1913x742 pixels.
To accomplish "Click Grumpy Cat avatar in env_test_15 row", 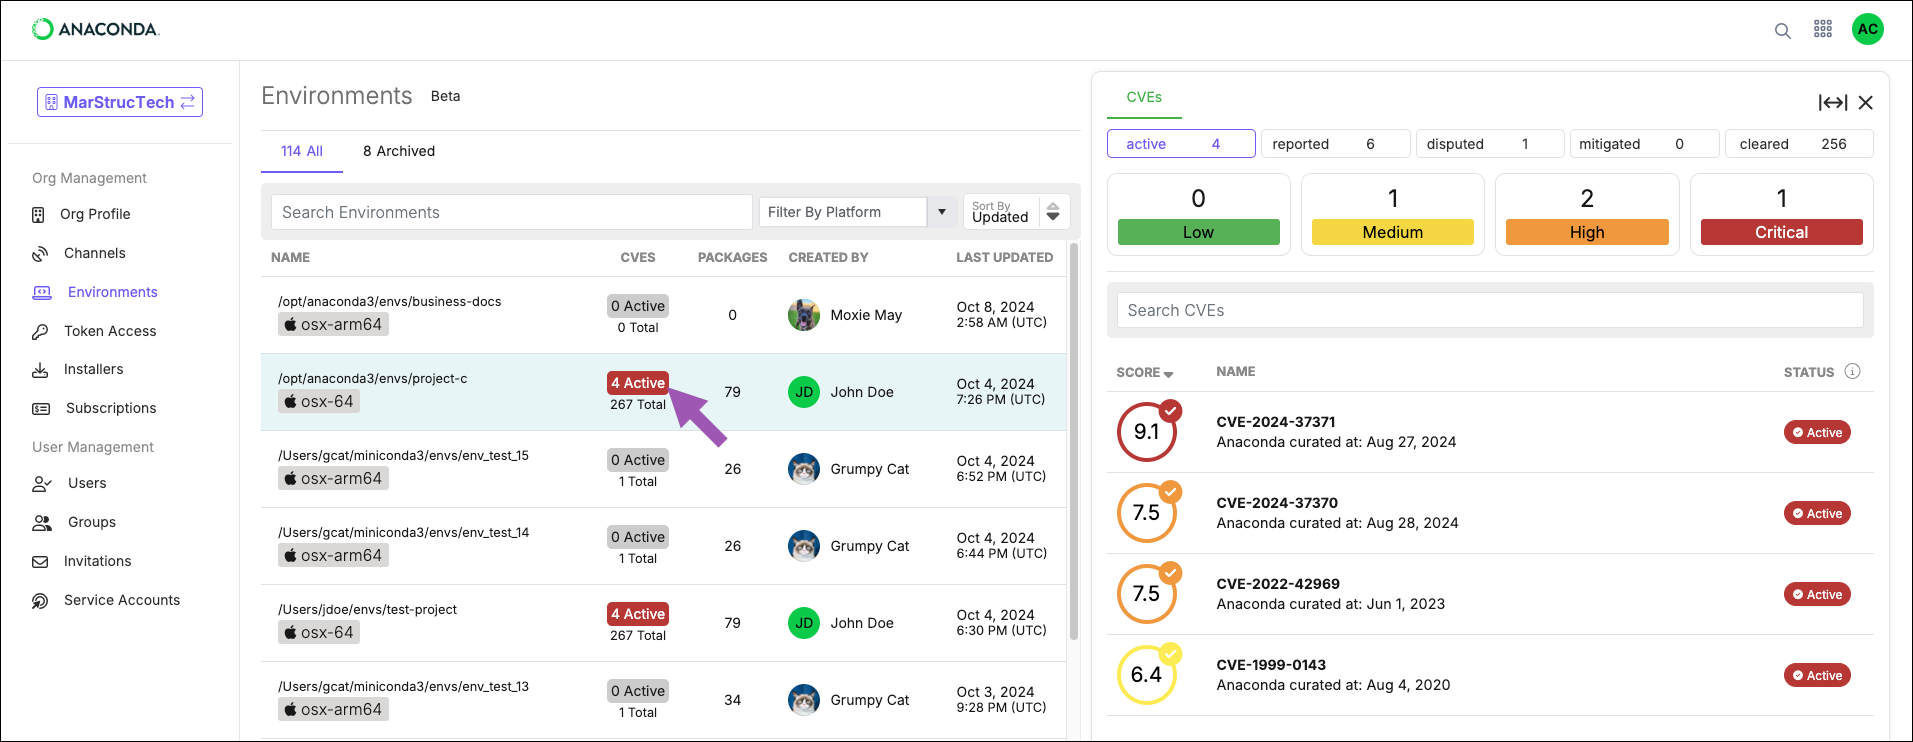I will [x=803, y=469].
